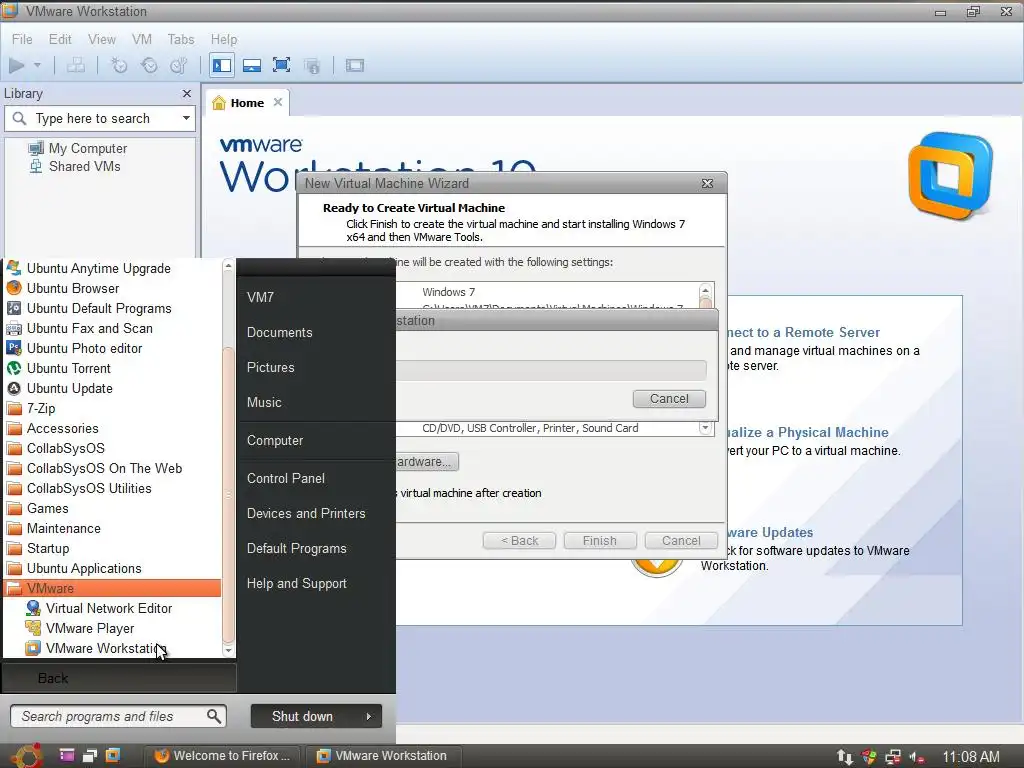Open the Snapshot Manager toolbar icon
The image size is (1024, 768).
coord(179,65)
